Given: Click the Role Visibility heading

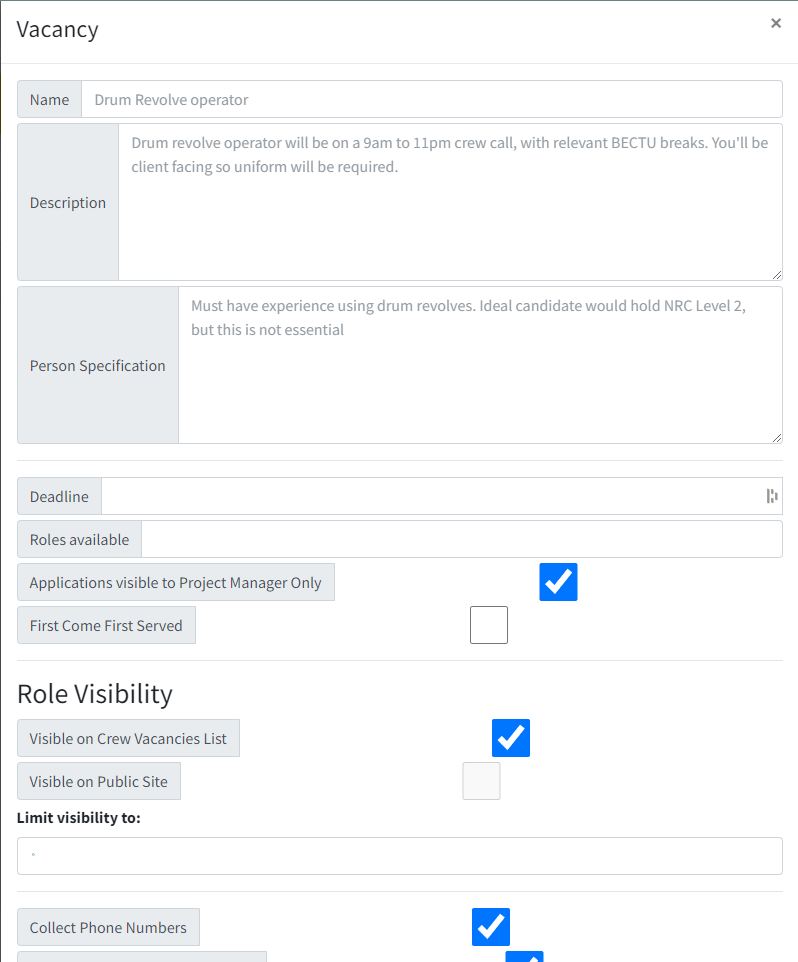Looking at the screenshot, I should click(x=93, y=693).
